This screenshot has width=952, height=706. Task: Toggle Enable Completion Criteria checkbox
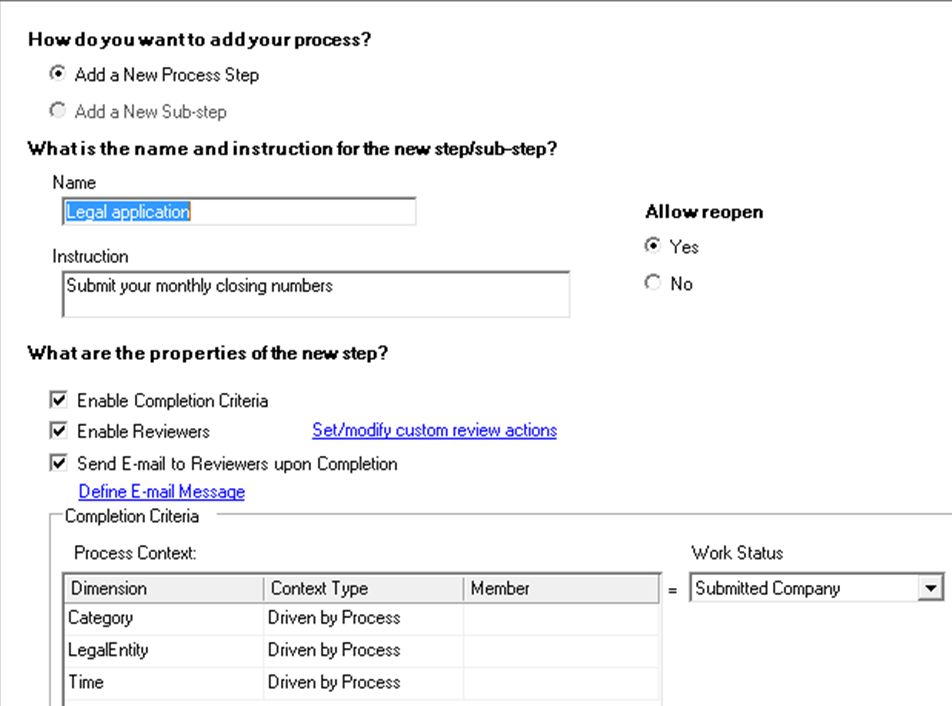click(x=59, y=400)
